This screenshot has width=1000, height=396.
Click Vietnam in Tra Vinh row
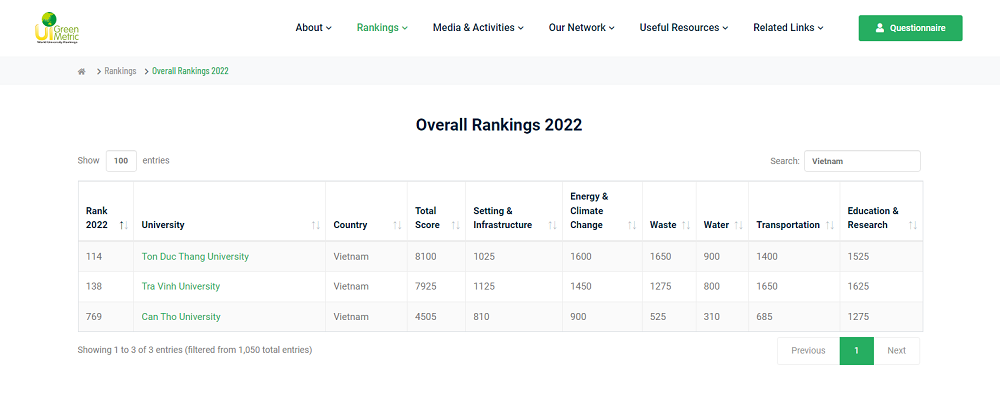[x=351, y=286]
